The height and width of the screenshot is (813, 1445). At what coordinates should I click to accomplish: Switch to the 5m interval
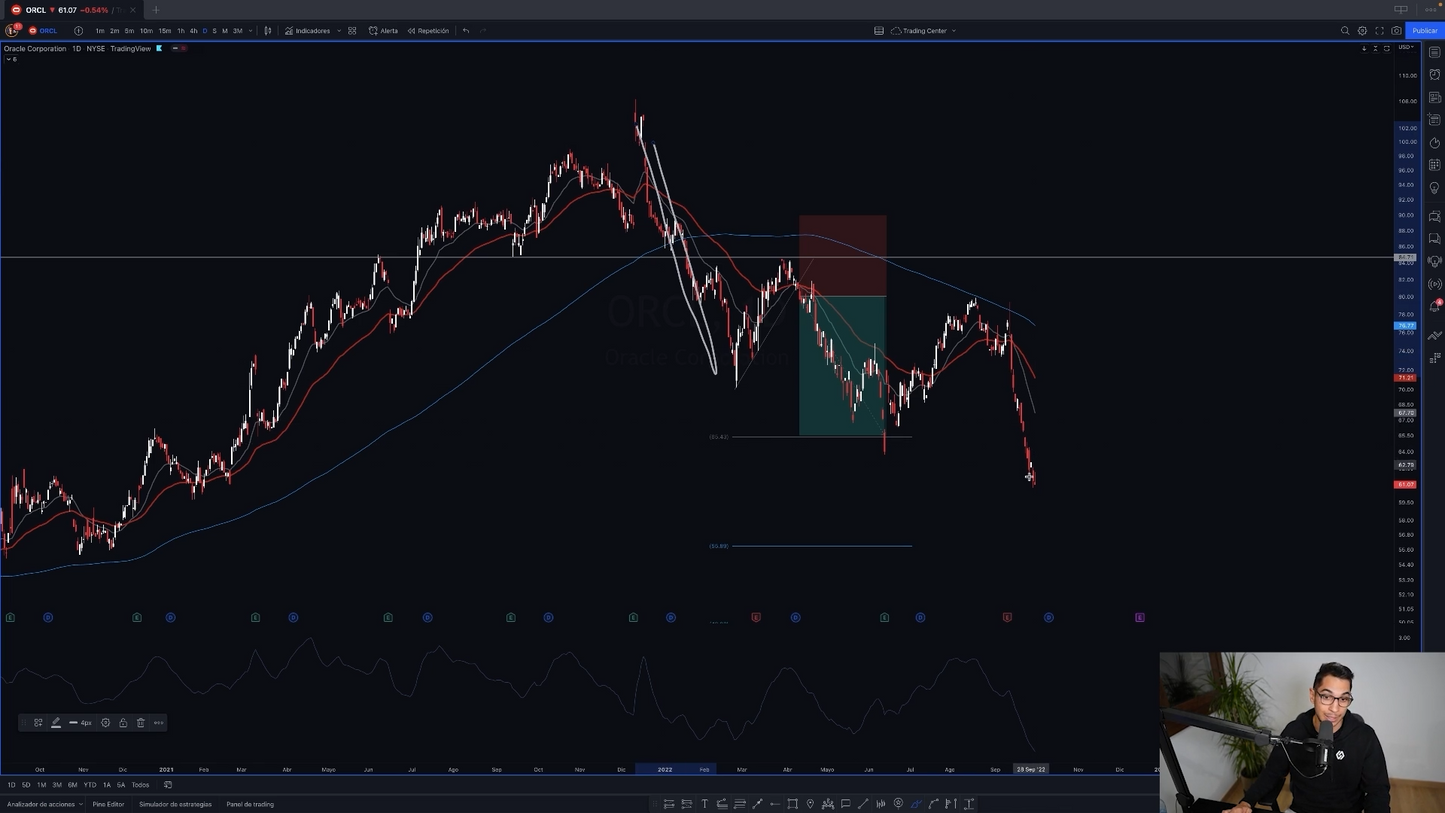[x=129, y=31]
